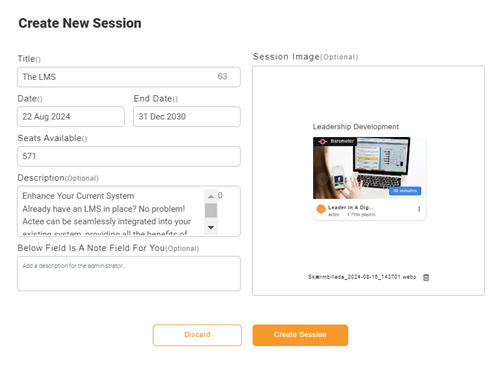Focus the Title field containing The LMS
Viewport: 500px width, 371px height.
pos(129,77)
